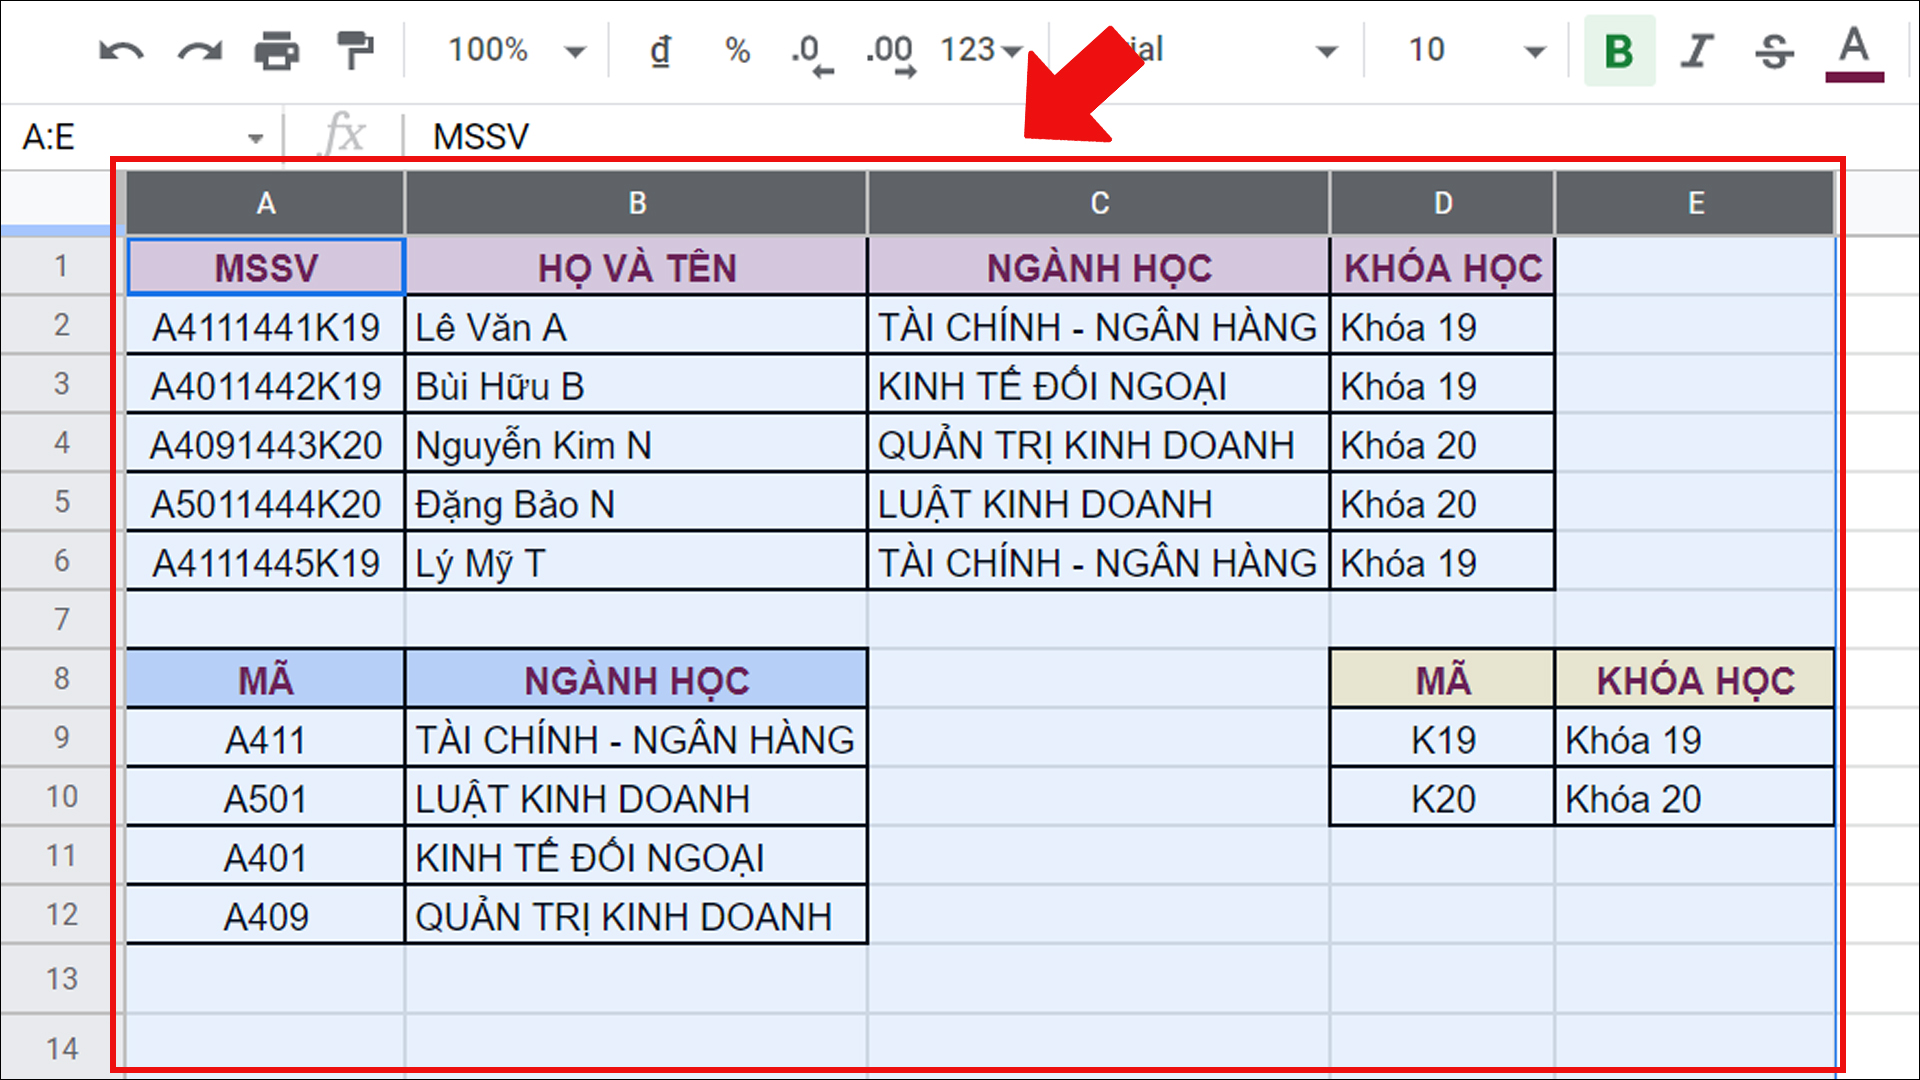The width and height of the screenshot is (1920, 1080).
Task: Open the text color picker
Action: pos(1853,50)
